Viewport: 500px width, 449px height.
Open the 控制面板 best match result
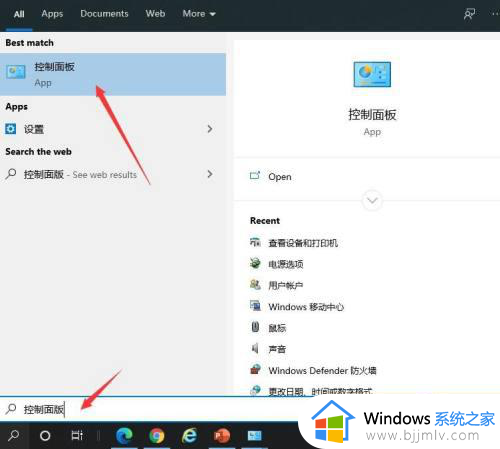pos(113,74)
